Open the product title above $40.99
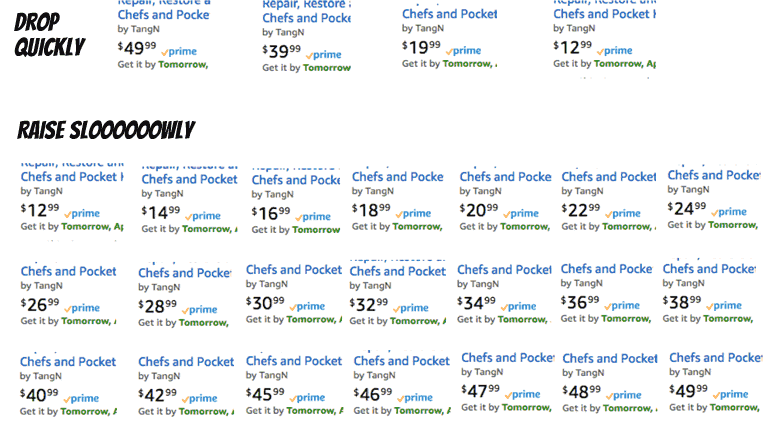780x433 pixels. [68, 362]
